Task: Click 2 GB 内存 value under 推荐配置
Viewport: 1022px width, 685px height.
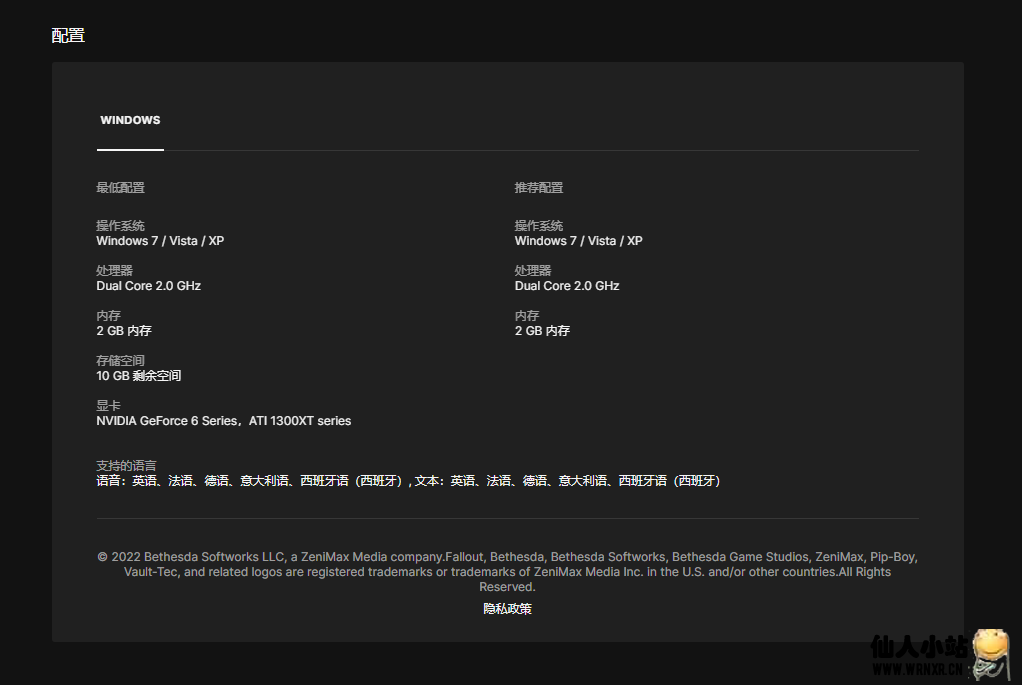Action: pyautogui.click(x=542, y=331)
